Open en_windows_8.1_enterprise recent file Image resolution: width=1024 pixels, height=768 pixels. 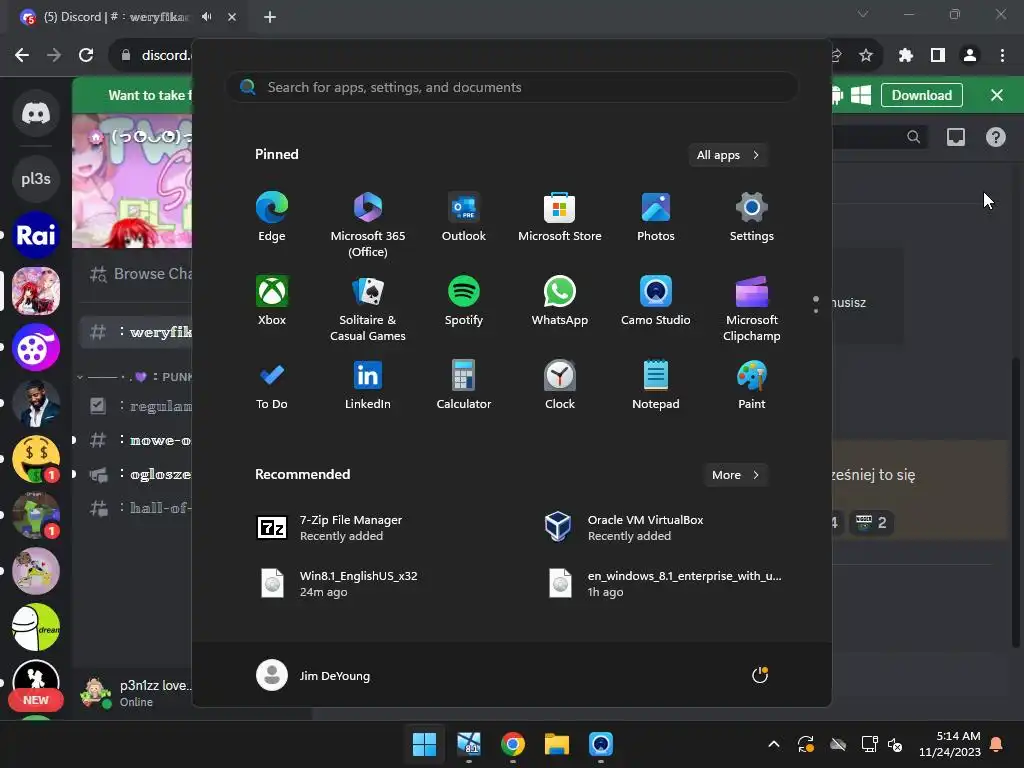pyautogui.click(x=664, y=583)
